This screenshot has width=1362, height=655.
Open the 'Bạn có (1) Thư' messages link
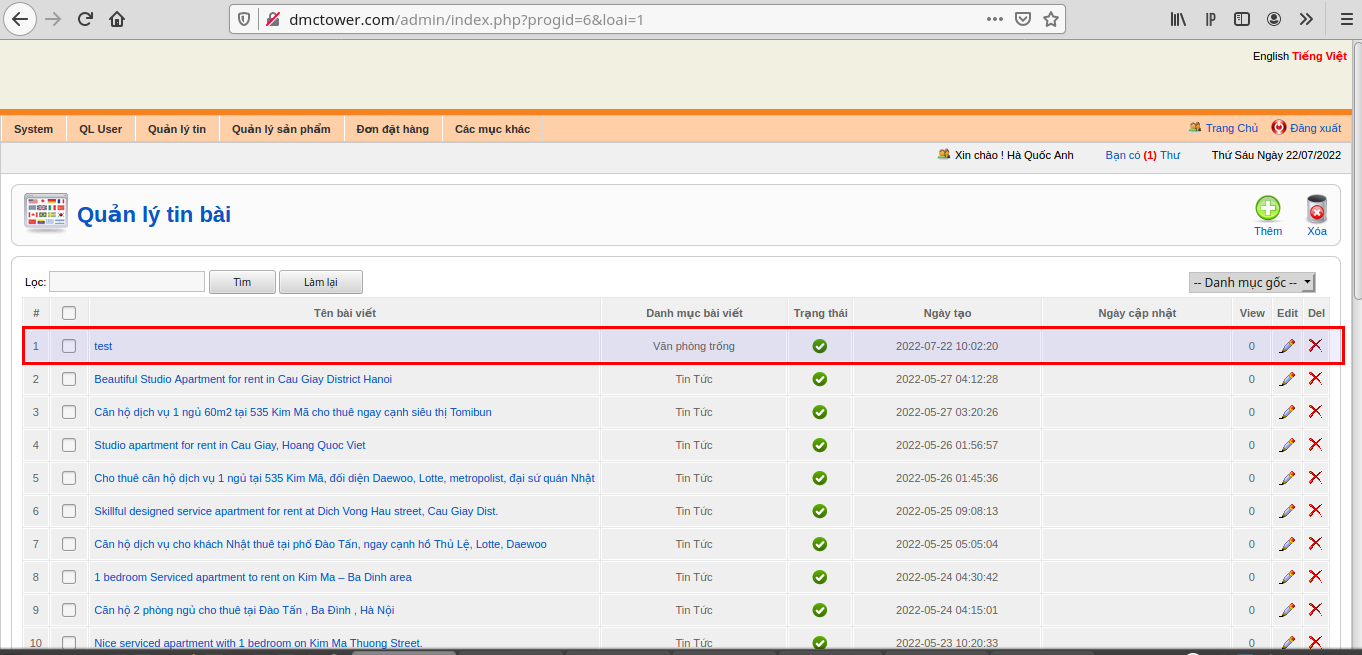1143,155
